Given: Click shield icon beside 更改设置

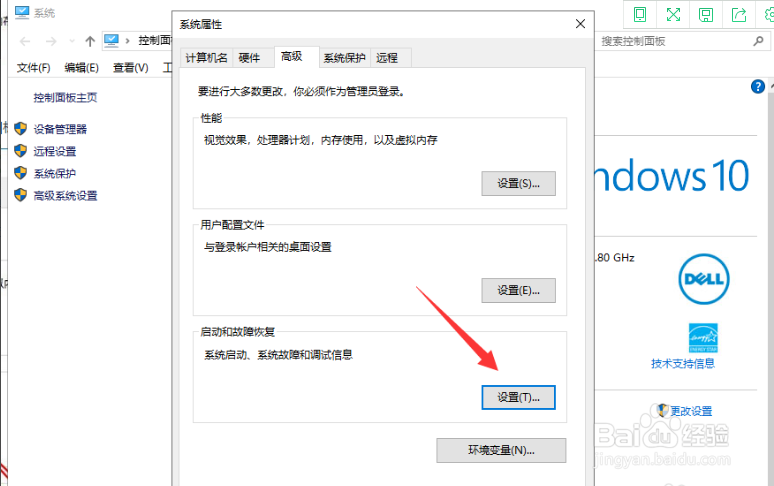Looking at the screenshot, I should [x=662, y=410].
